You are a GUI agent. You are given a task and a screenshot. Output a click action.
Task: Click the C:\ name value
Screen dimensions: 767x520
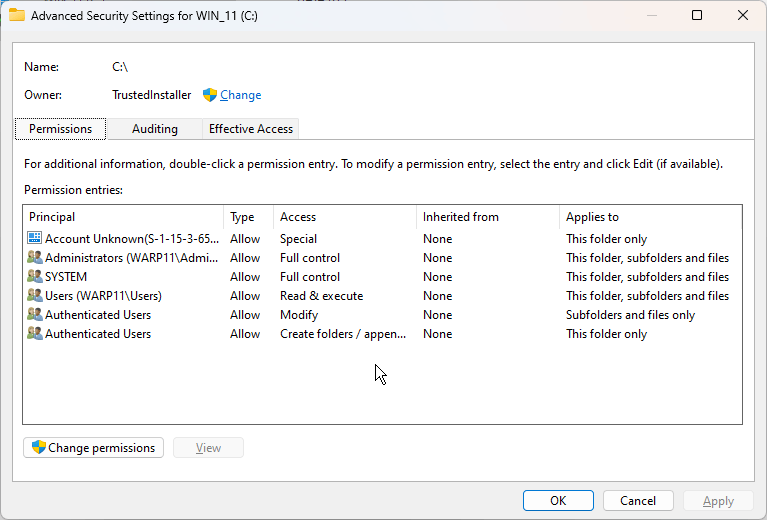coord(120,67)
